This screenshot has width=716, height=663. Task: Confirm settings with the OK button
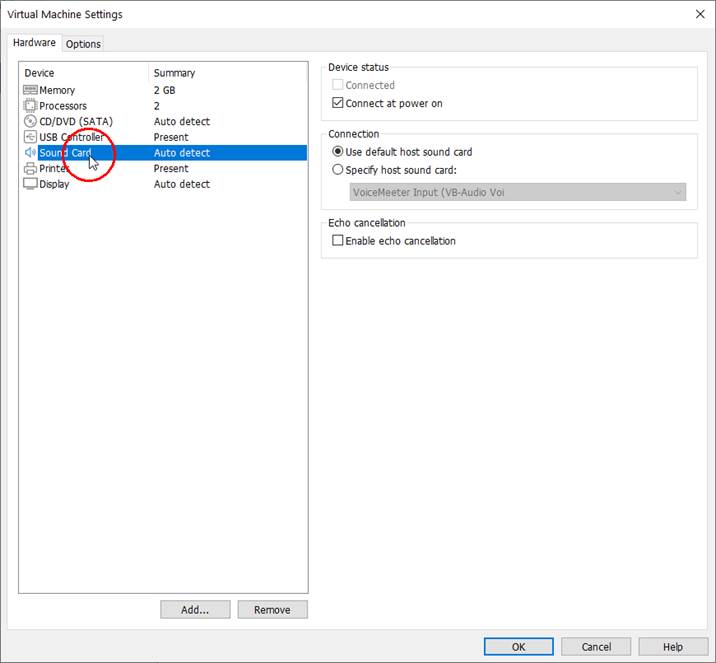click(518, 647)
